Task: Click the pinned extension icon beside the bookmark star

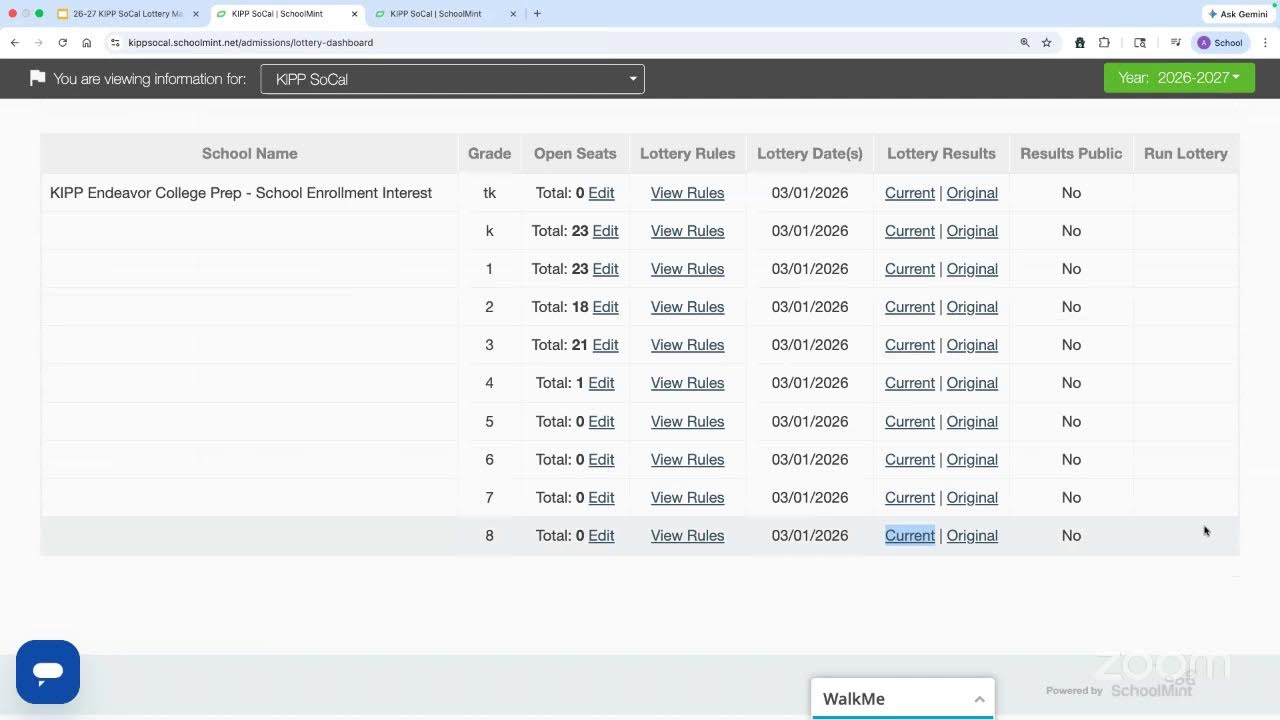Action: tap(1080, 43)
